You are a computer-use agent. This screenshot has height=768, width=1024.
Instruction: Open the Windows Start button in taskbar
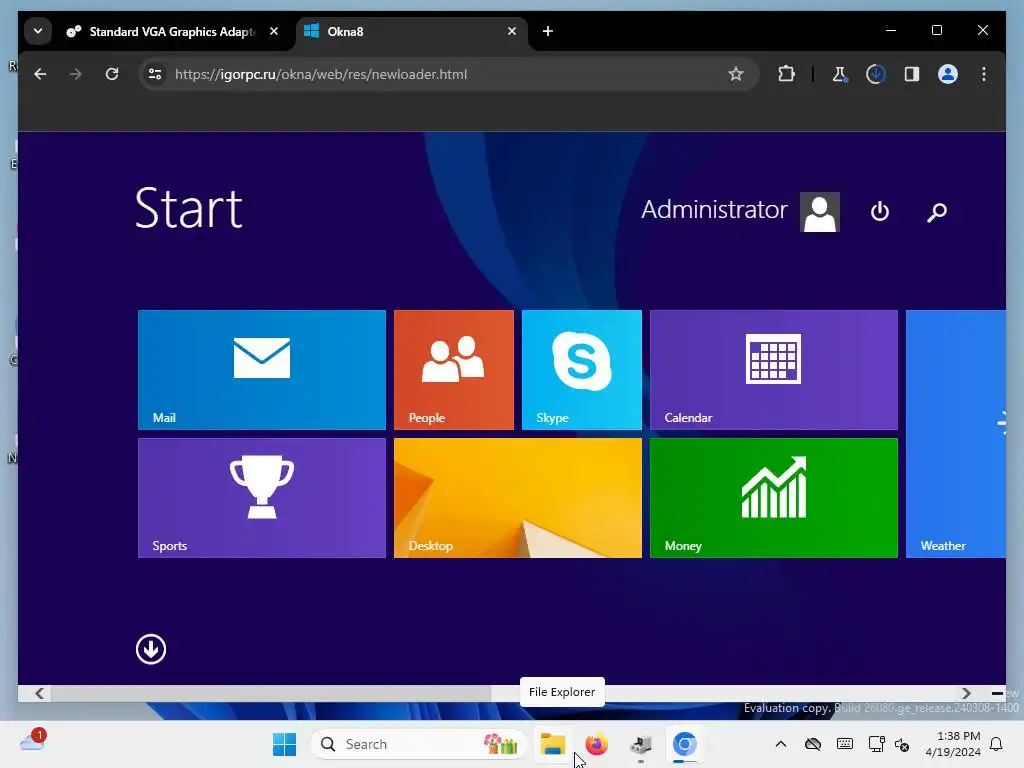(x=284, y=744)
